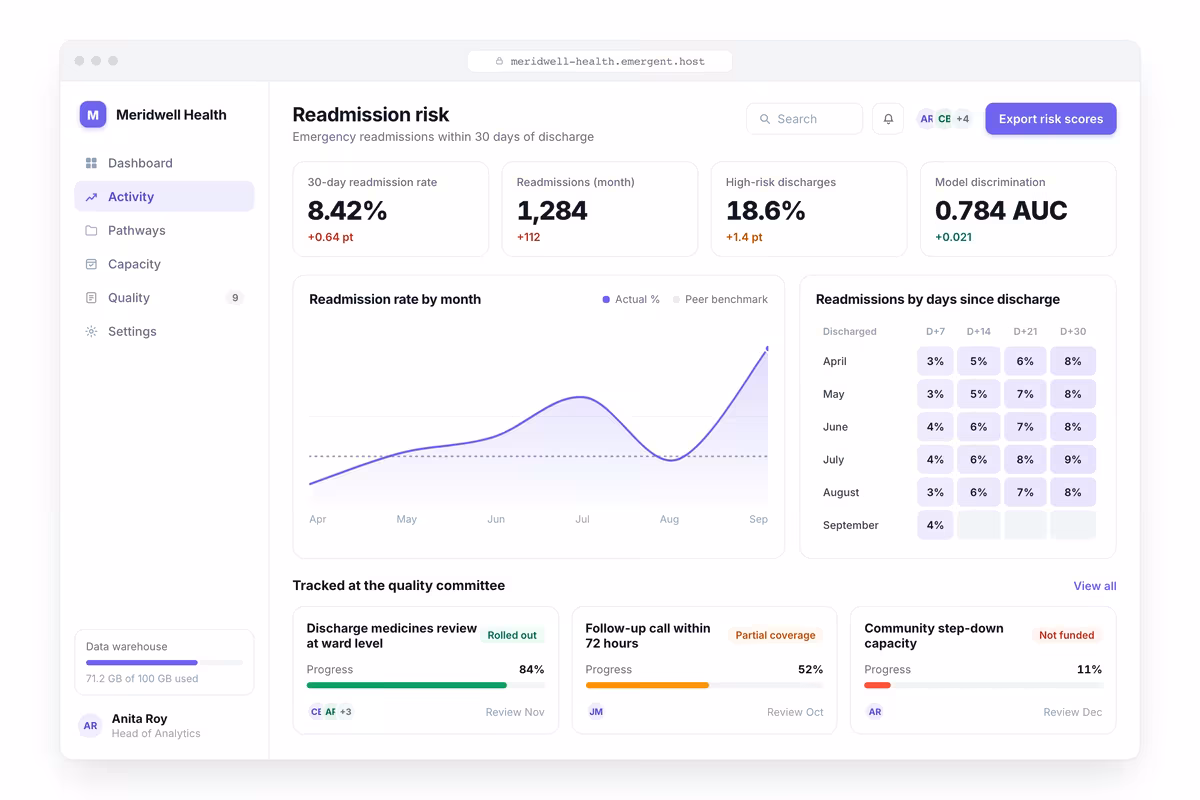Click the Community step-down 11% progress bar
This screenshot has width=1200, height=800.
coord(983,686)
